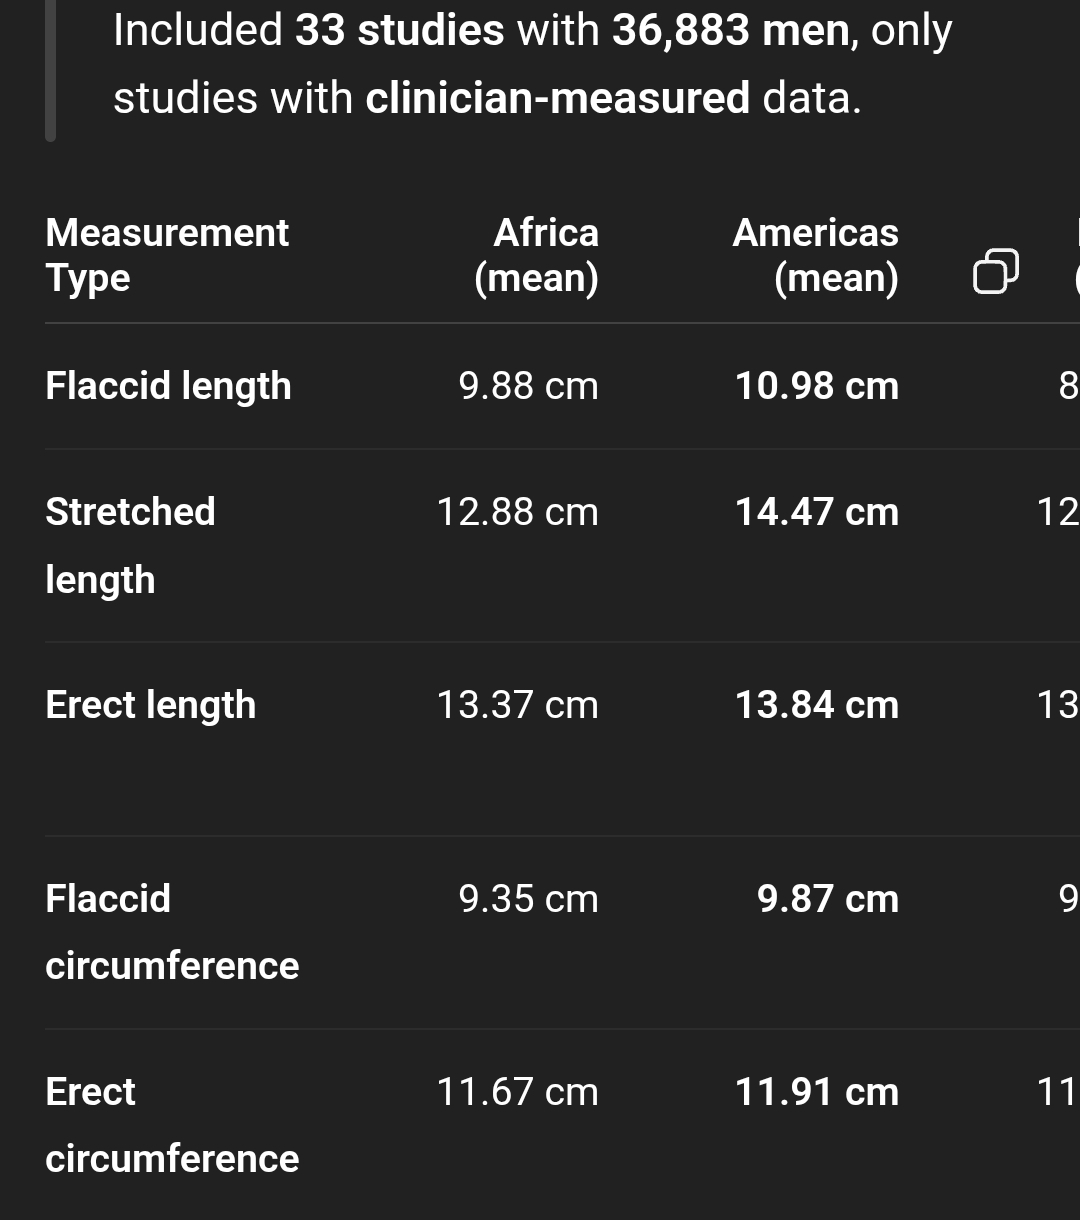Click the bold 11.91 cm cell
Viewport: 1080px width, 1220px height.
pyautogui.click(x=816, y=1091)
